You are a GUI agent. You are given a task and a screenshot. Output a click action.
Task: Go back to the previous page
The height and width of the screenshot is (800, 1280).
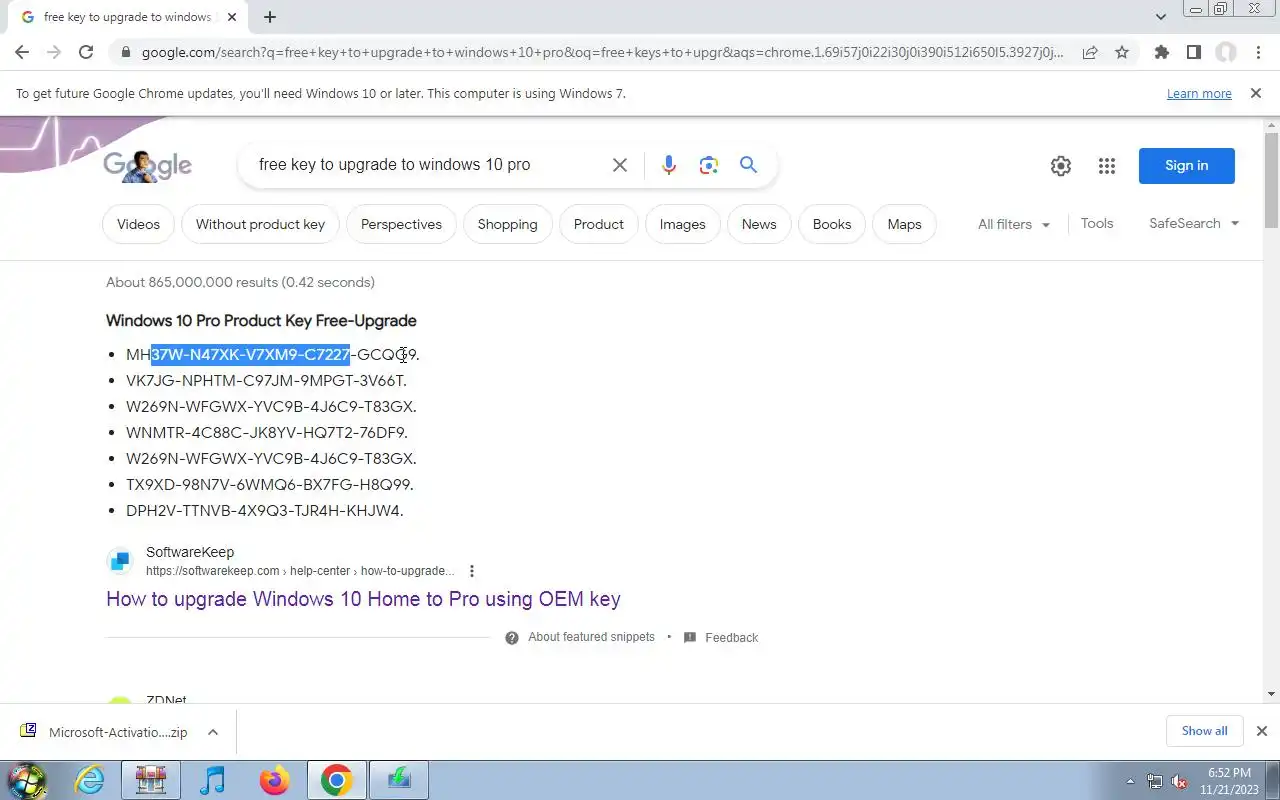click(22, 52)
